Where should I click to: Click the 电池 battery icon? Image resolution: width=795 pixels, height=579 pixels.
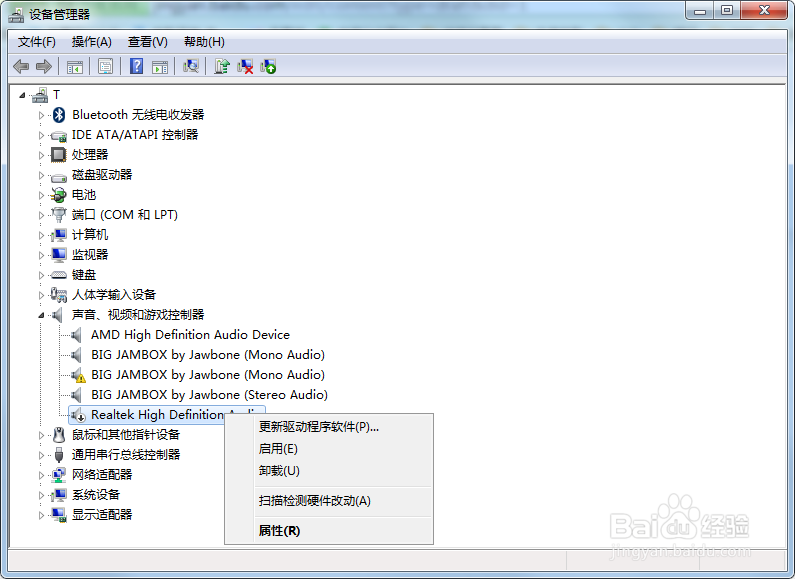[x=59, y=195]
